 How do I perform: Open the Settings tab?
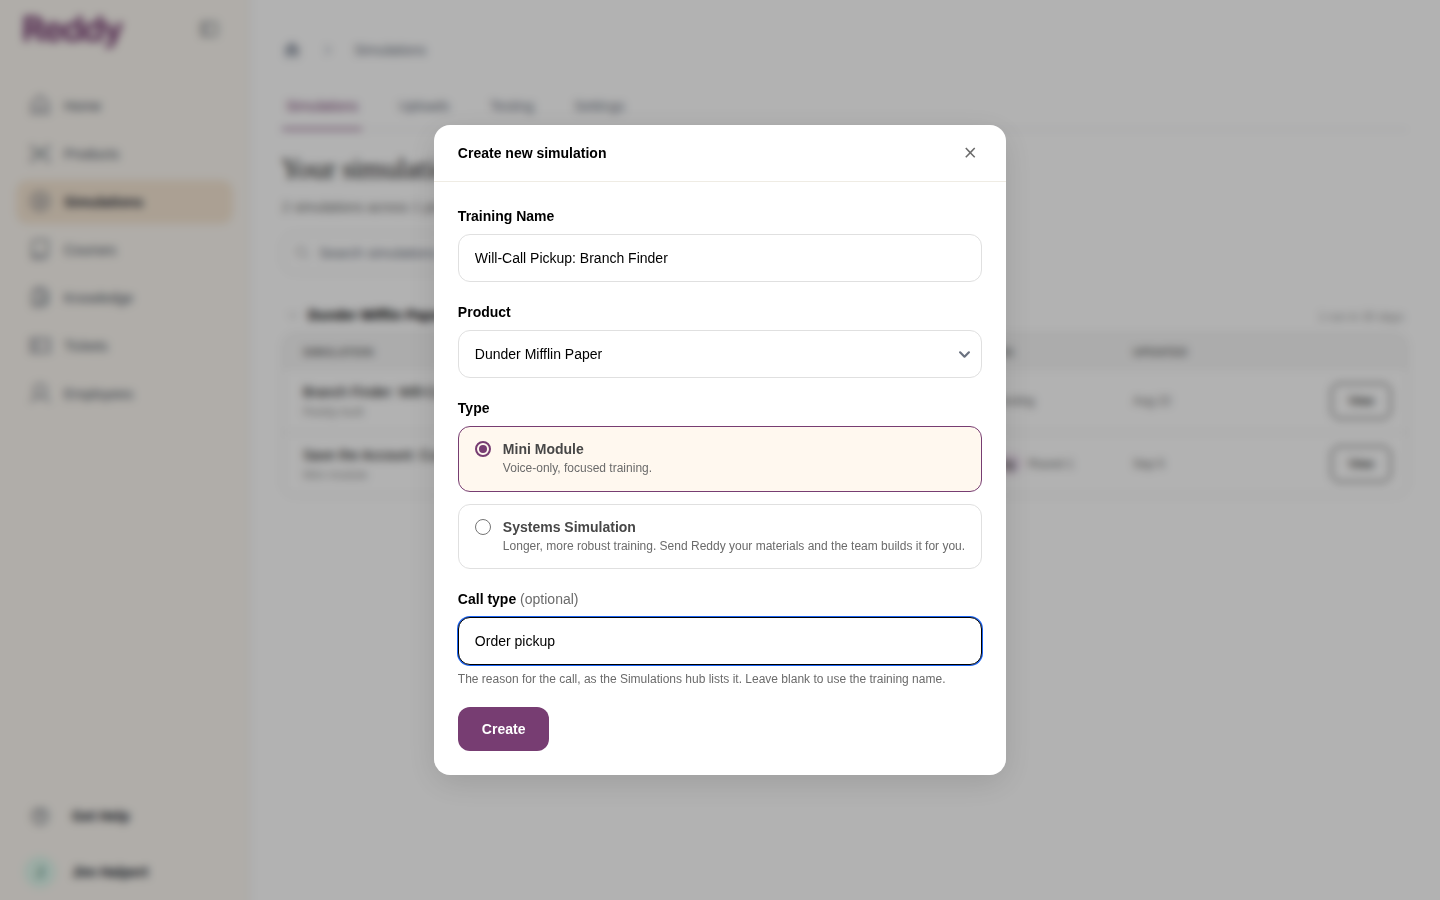coord(599,106)
